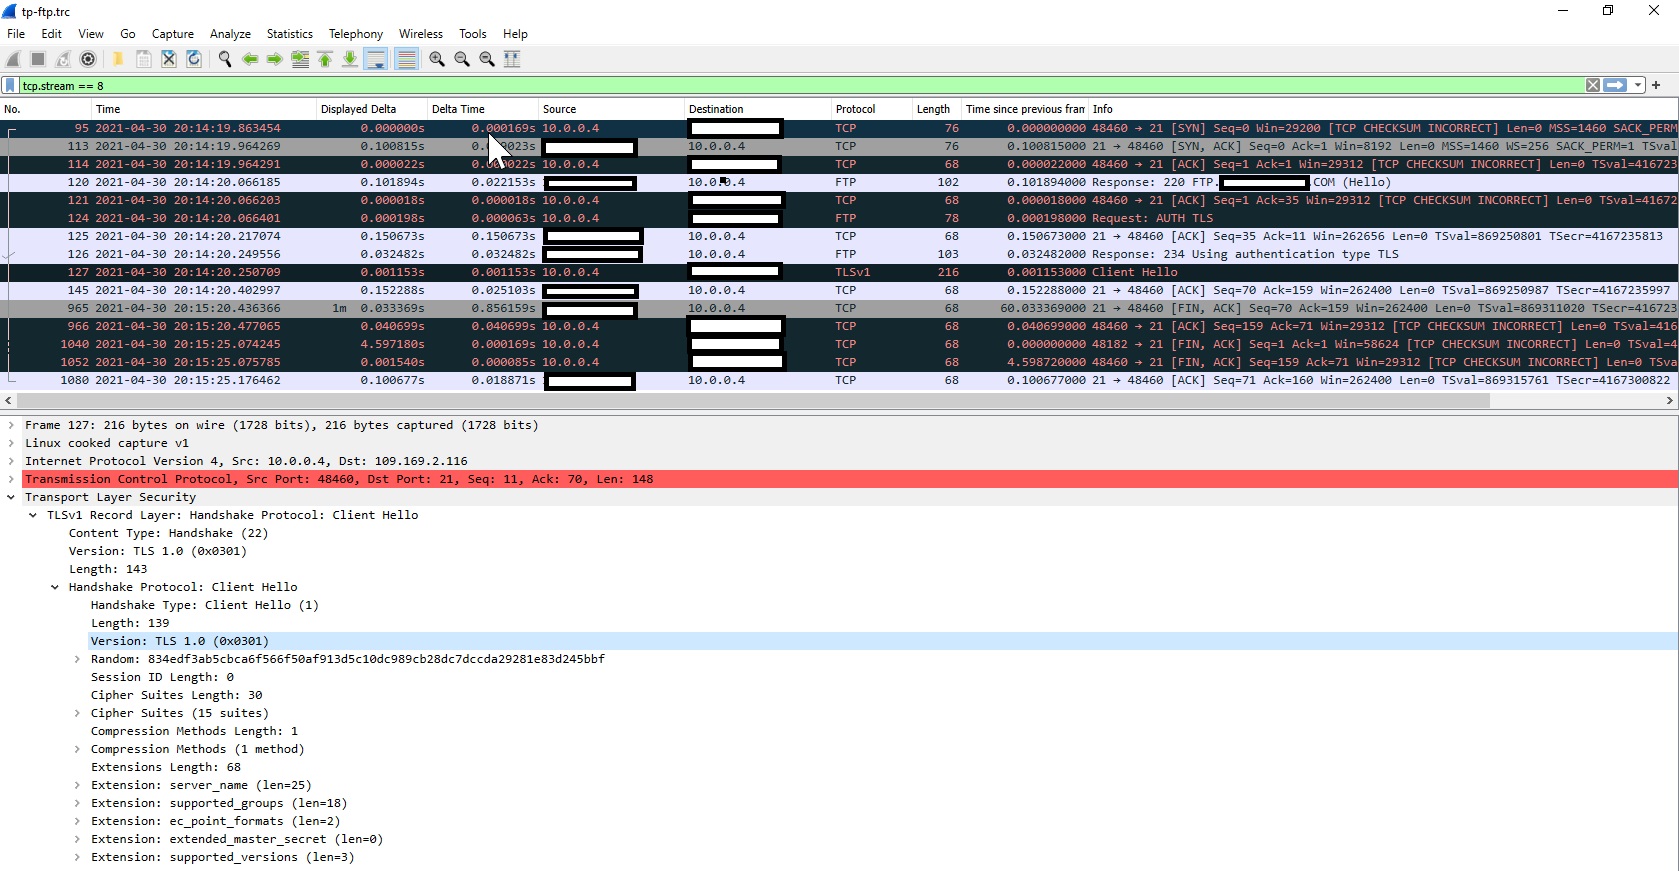Open the display filter bookmark menu
The width and height of the screenshot is (1679, 871).
coord(10,86)
